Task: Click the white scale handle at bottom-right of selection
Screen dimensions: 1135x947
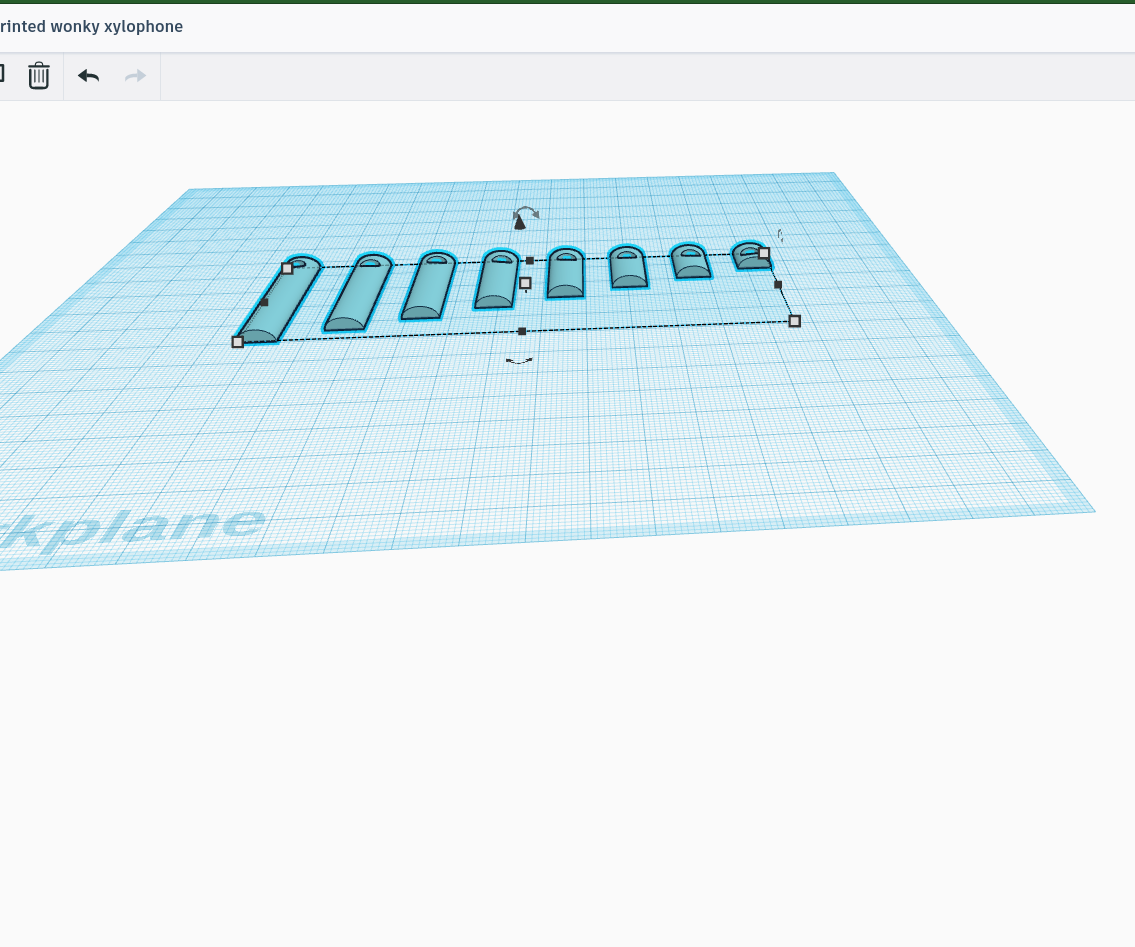Action: click(x=794, y=321)
